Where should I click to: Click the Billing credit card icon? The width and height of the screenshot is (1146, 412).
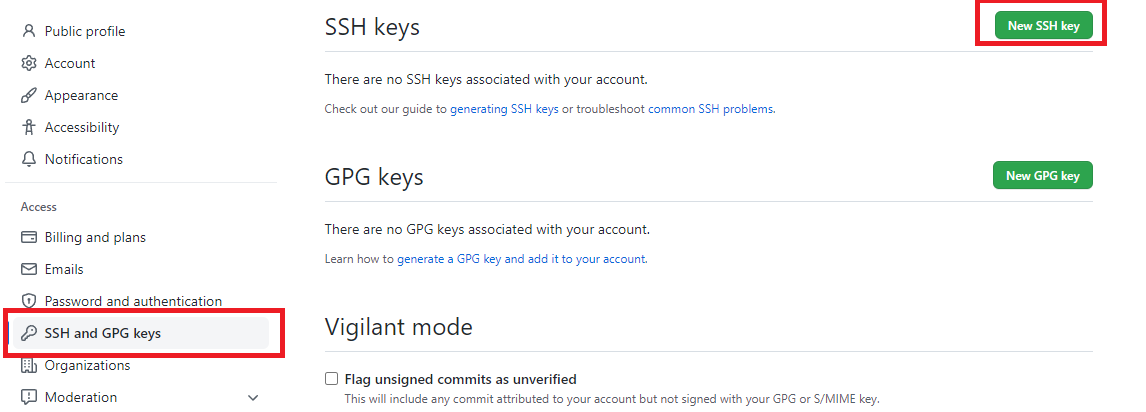(x=29, y=237)
